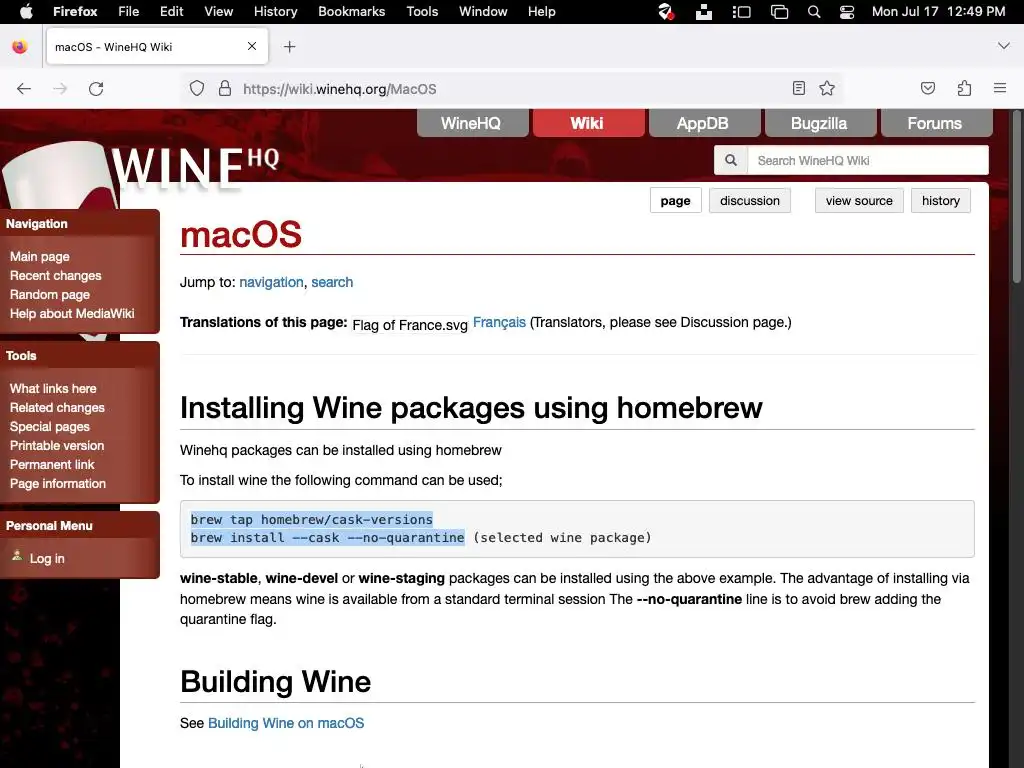Open the Firefox menu
Screen dimensions: 1024x768
tap(75, 11)
